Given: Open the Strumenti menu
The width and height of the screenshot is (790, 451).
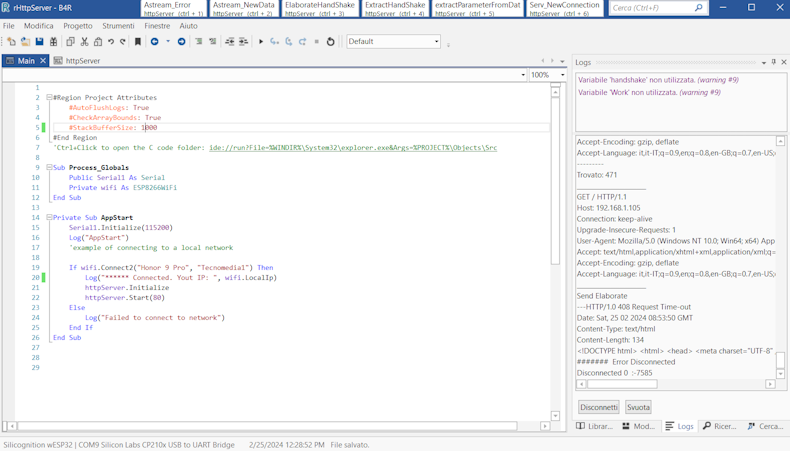Looking at the screenshot, I should click(x=118, y=26).
